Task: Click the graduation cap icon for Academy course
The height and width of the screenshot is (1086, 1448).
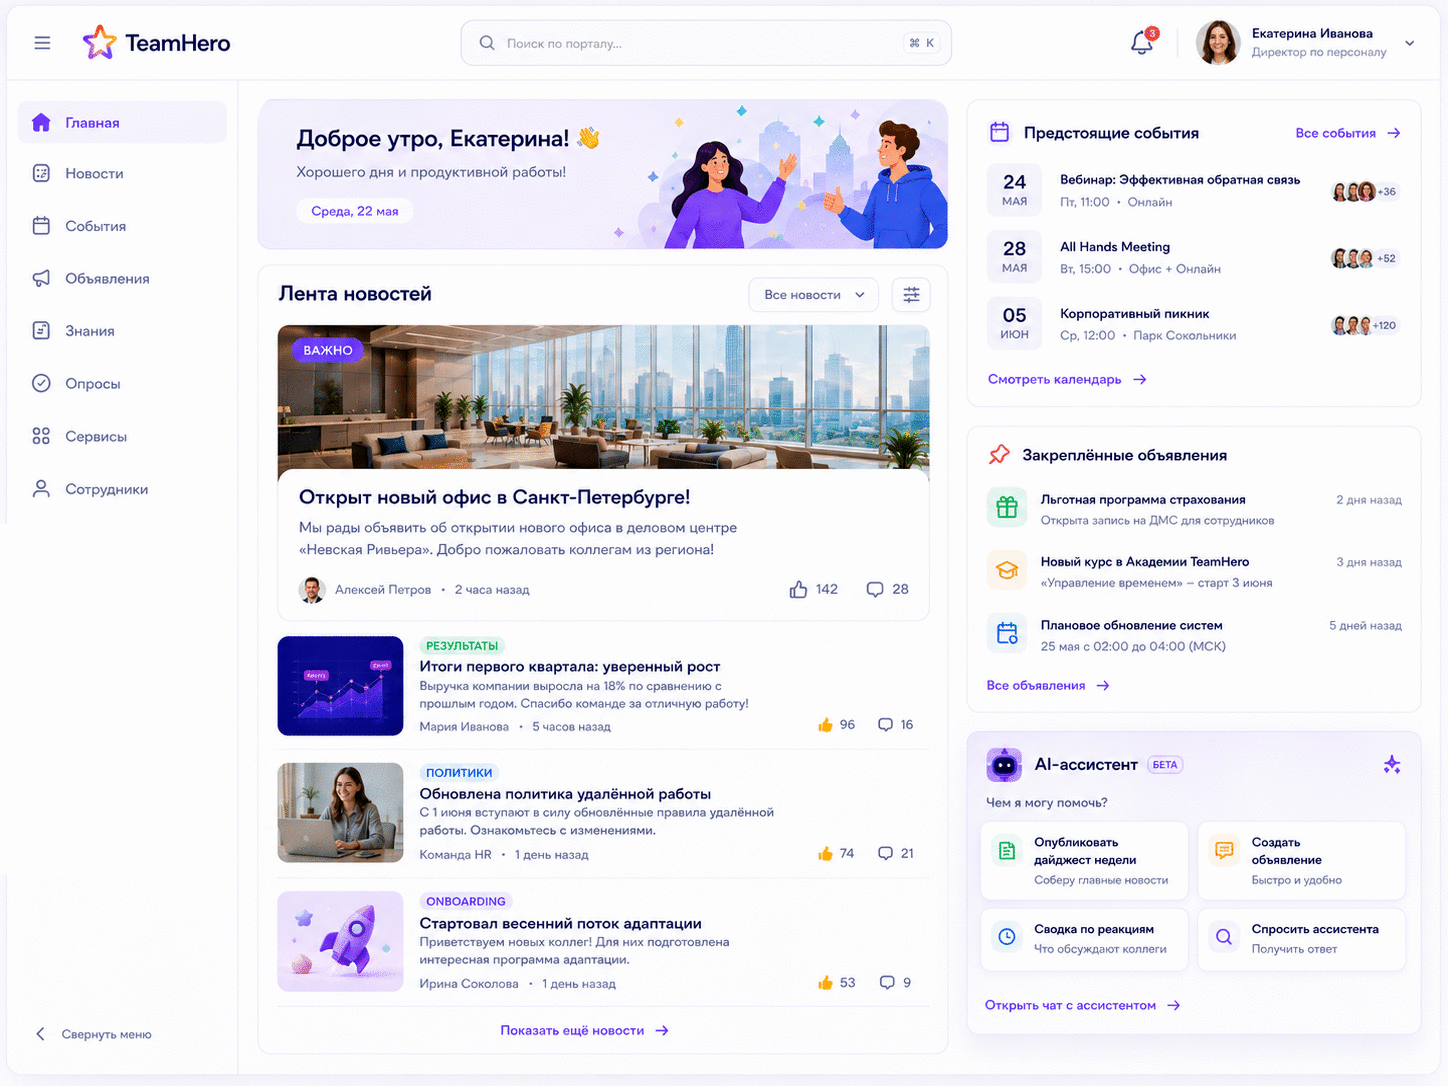Action: click(x=1007, y=570)
